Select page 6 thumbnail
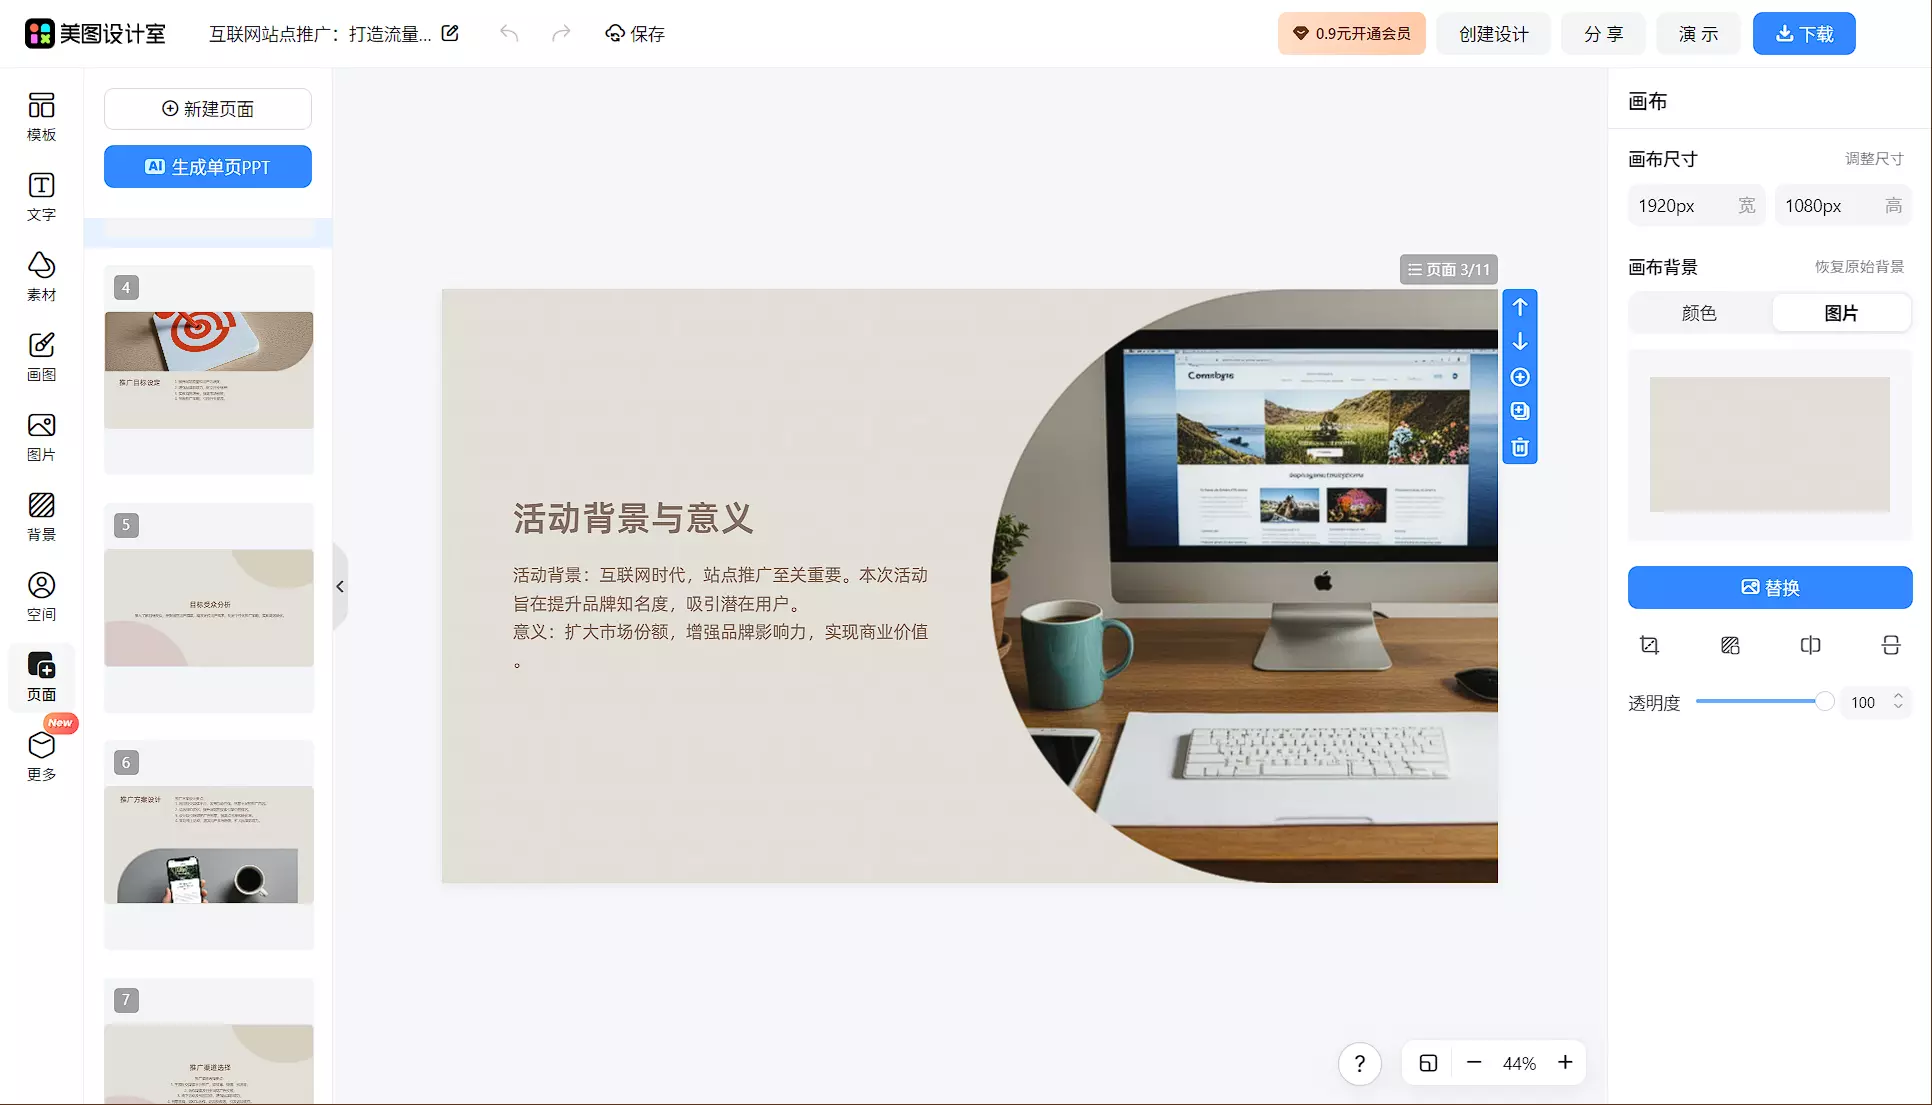Viewport: 1932px width, 1105px height. (209, 844)
